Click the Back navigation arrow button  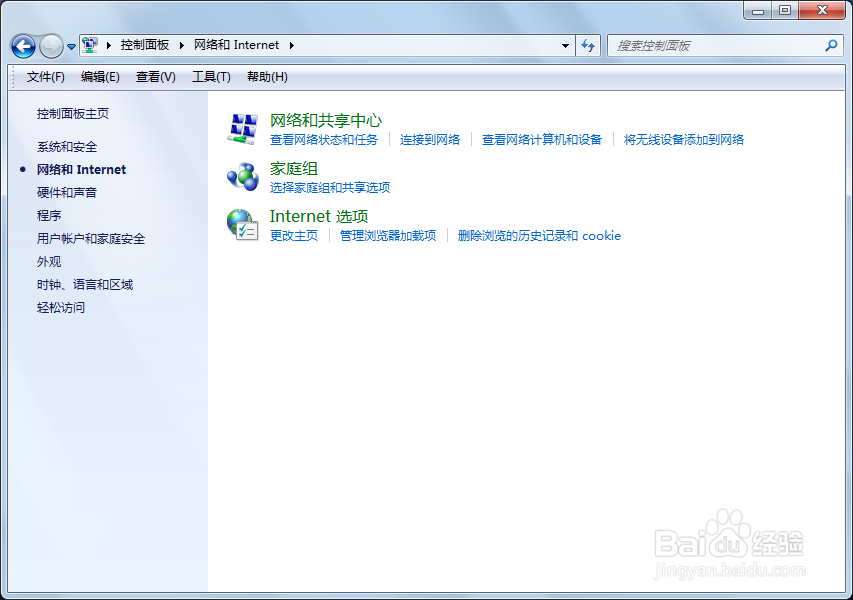pyautogui.click(x=23, y=46)
